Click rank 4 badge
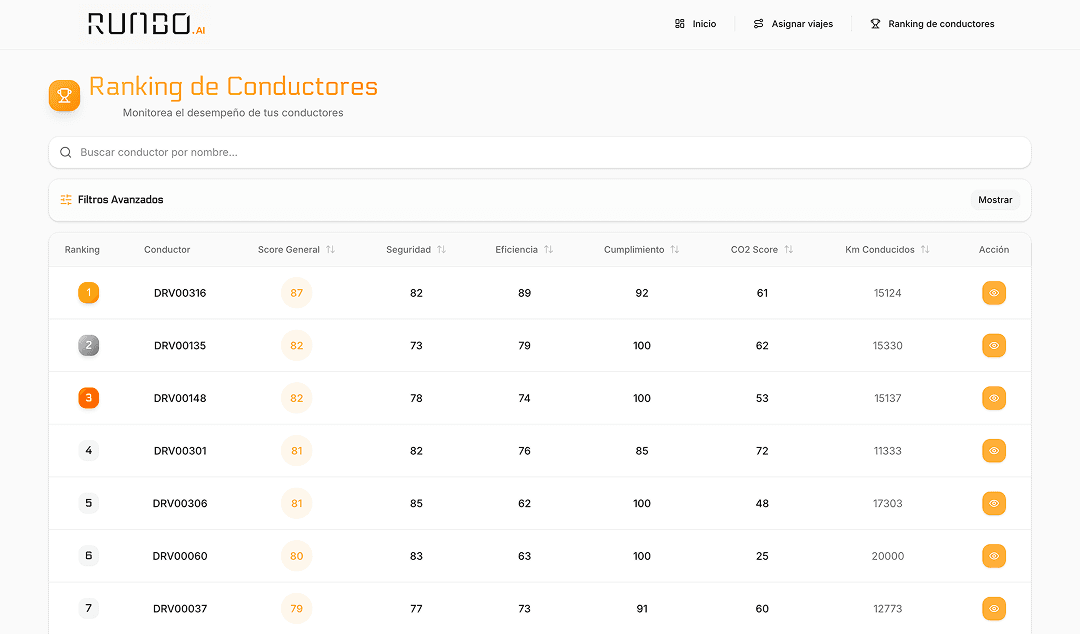This screenshot has width=1080, height=634. (x=88, y=451)
